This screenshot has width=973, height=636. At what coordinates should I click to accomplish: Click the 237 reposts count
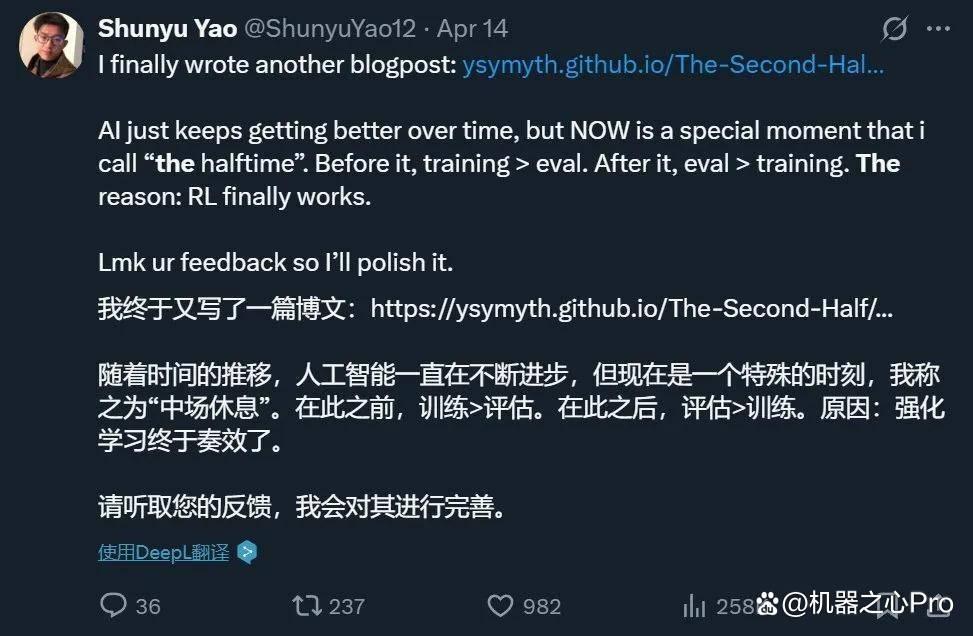(x=346, y=606)
